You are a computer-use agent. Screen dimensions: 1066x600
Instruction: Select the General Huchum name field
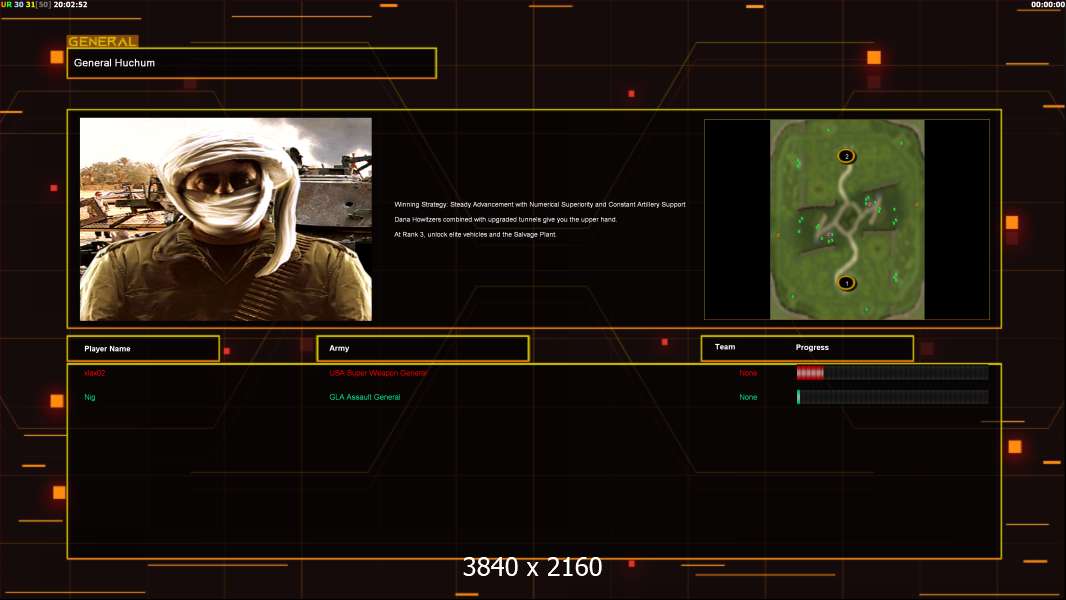click(x=252, y=63)
